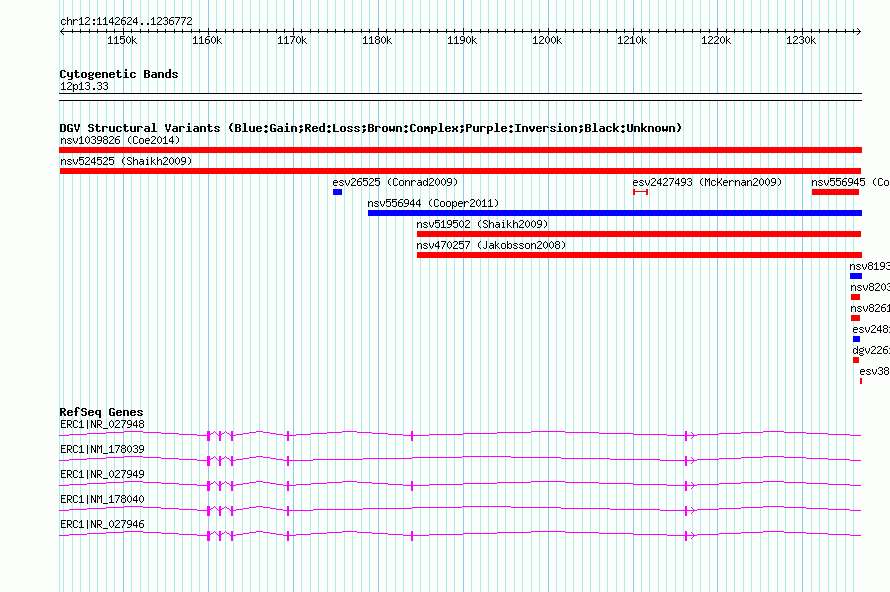Click the right arrow of the ruler
This screenshot has height=592, width=890.
pyautogui.click(x=859, y=32)
